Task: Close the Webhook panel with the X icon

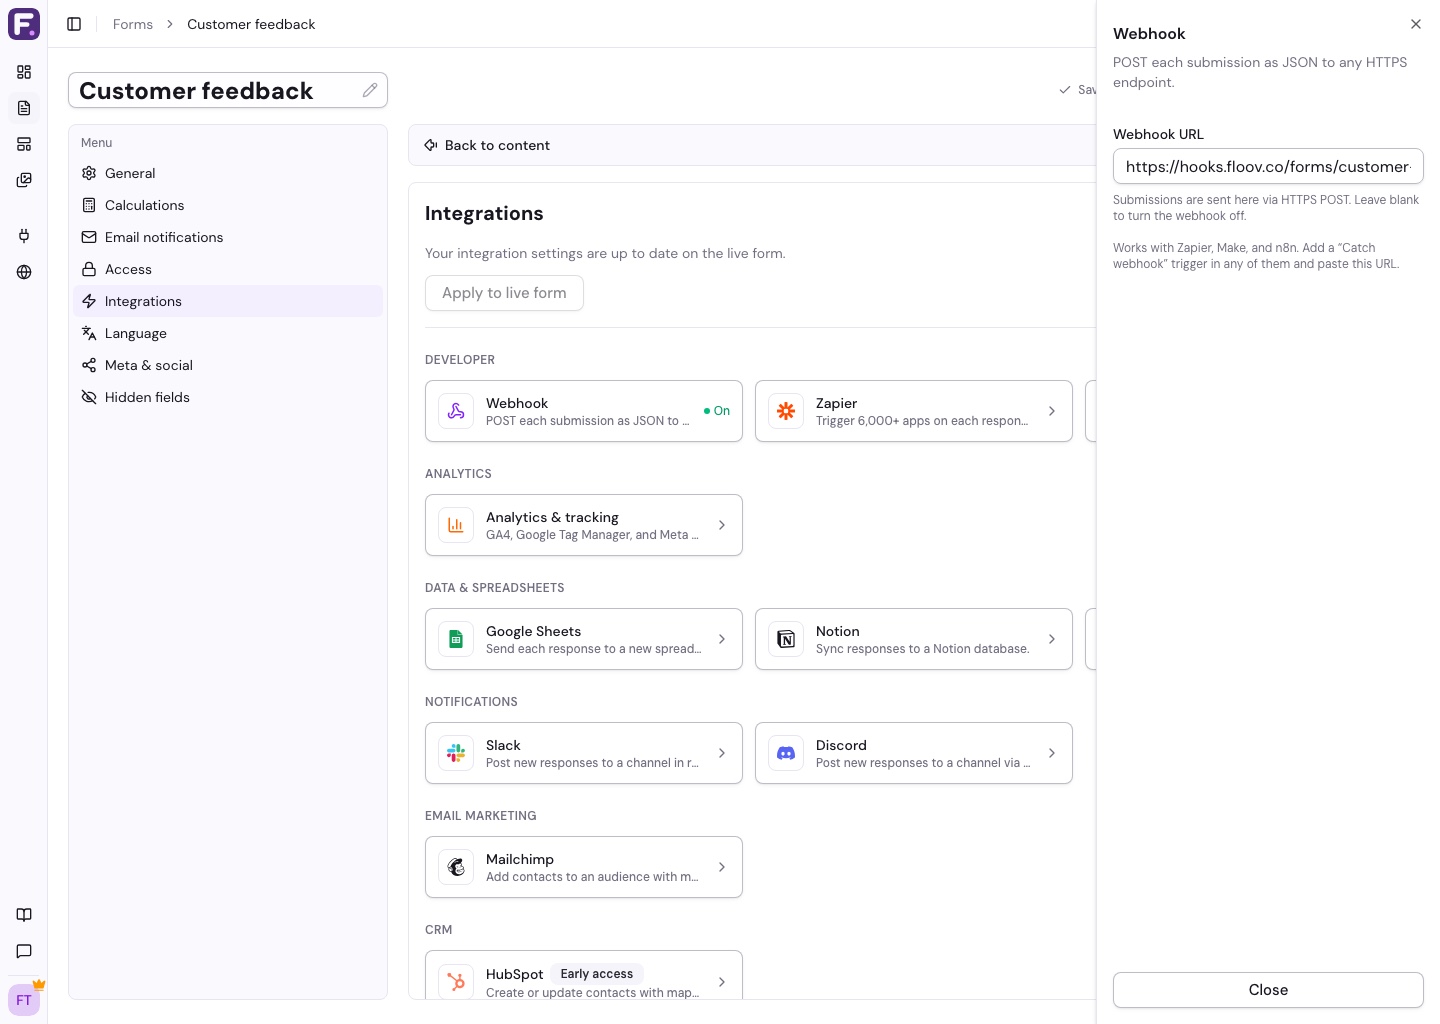Action: (1416, 24)
